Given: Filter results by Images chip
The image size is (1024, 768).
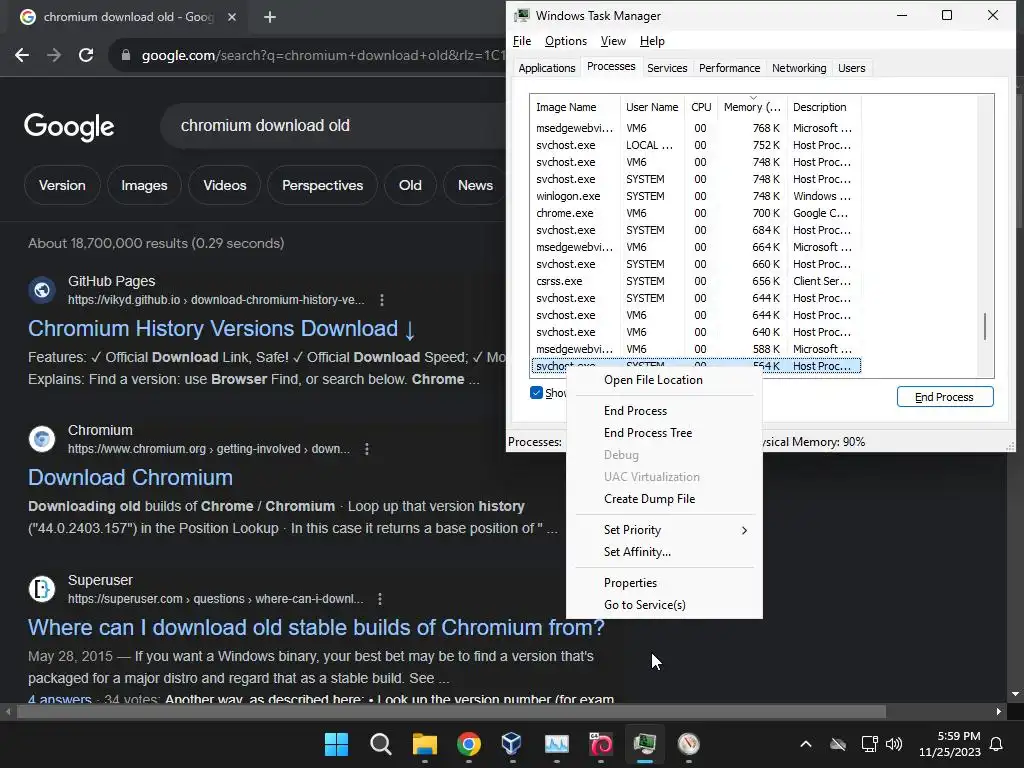Looking at the screenshot, I should [x=144, y=185].
